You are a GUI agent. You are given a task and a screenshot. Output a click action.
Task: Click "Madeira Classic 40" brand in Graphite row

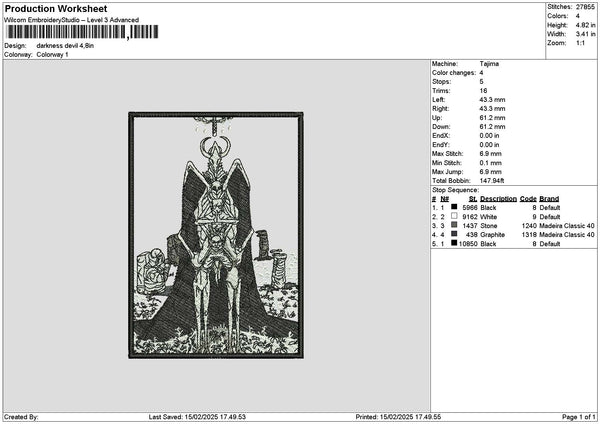pos(567,235)
